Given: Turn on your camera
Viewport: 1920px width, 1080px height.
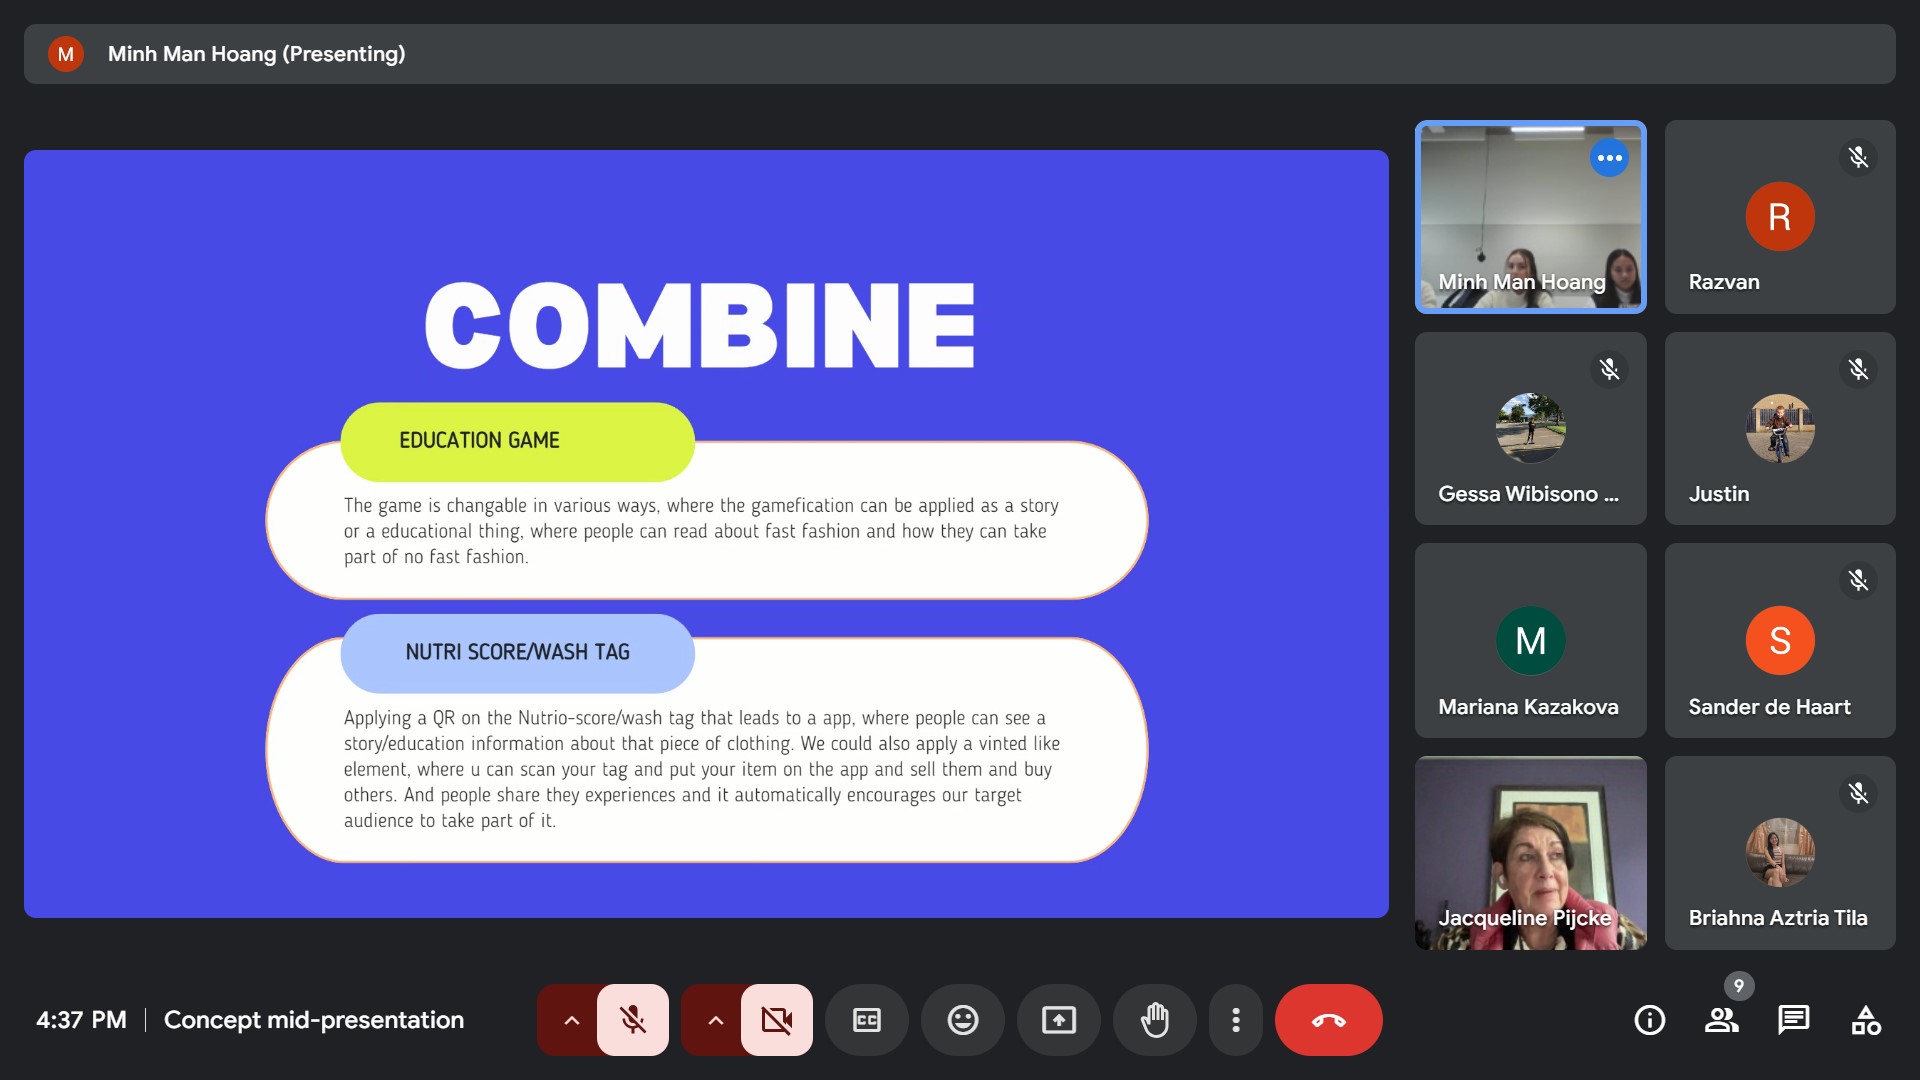Looking at the screenshot, I should [x=776, y=1020].
